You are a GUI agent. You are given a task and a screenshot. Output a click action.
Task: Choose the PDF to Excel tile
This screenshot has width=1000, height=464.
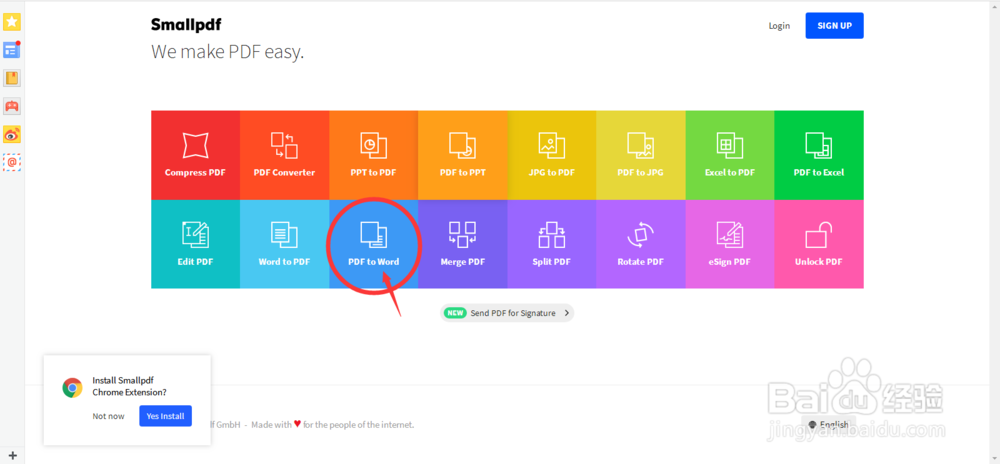click(x=819, y=155)
